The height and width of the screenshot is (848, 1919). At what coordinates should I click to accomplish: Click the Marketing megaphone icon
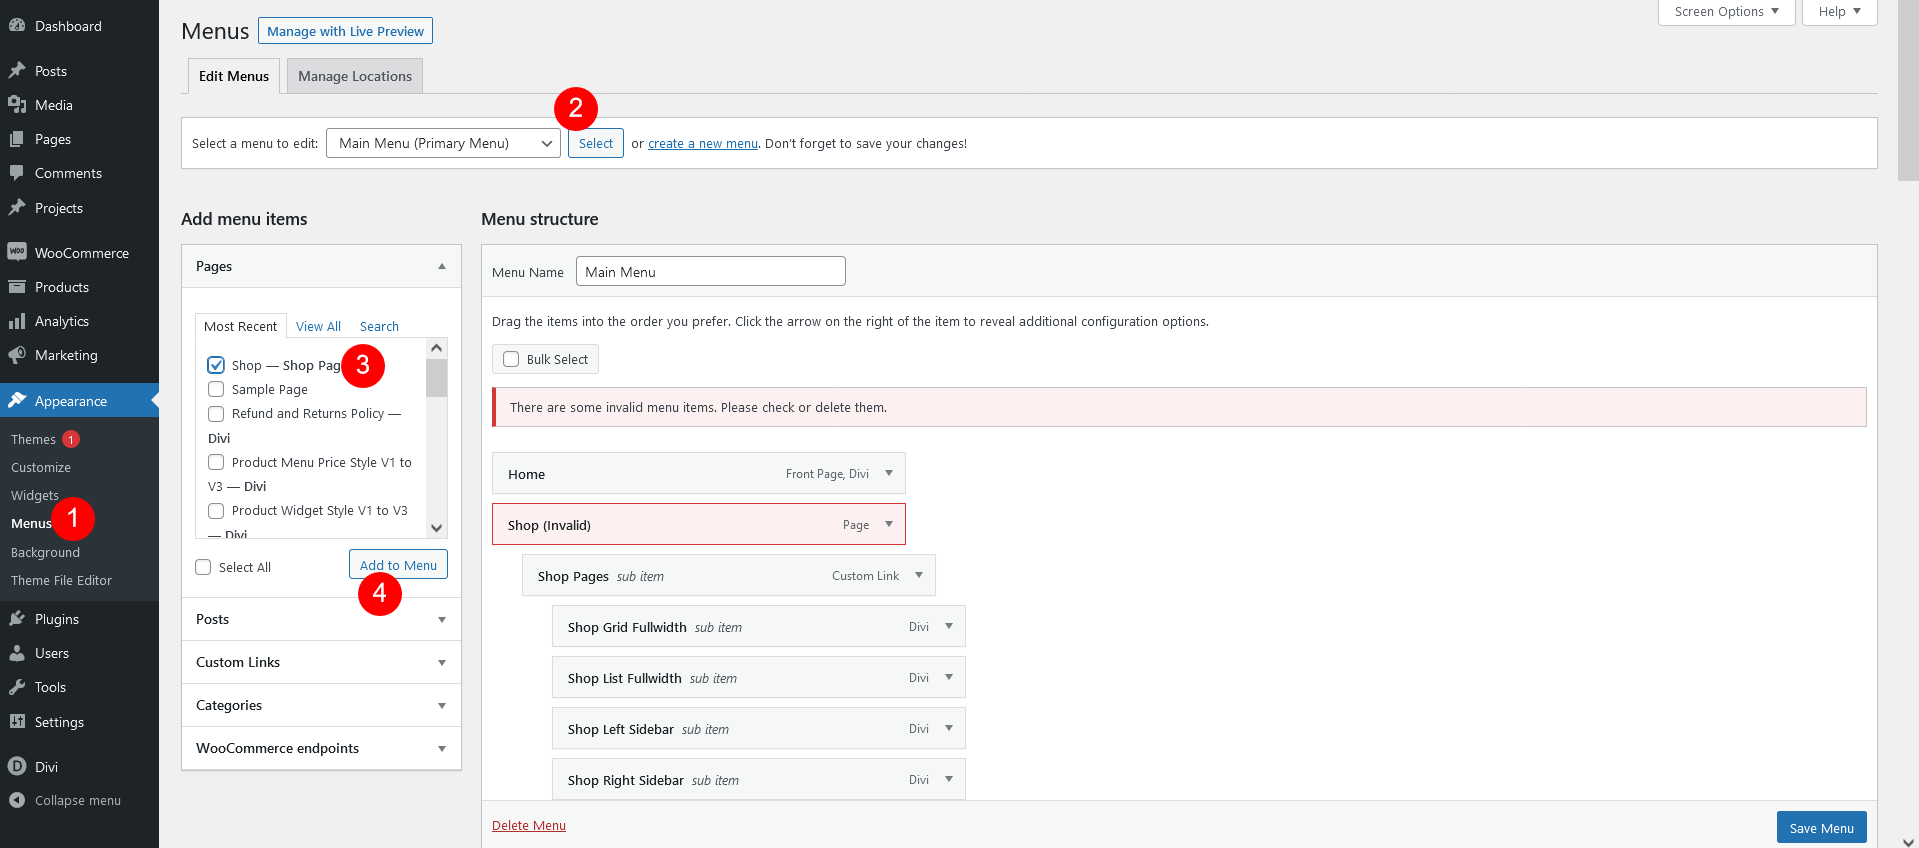click(17, 355)
